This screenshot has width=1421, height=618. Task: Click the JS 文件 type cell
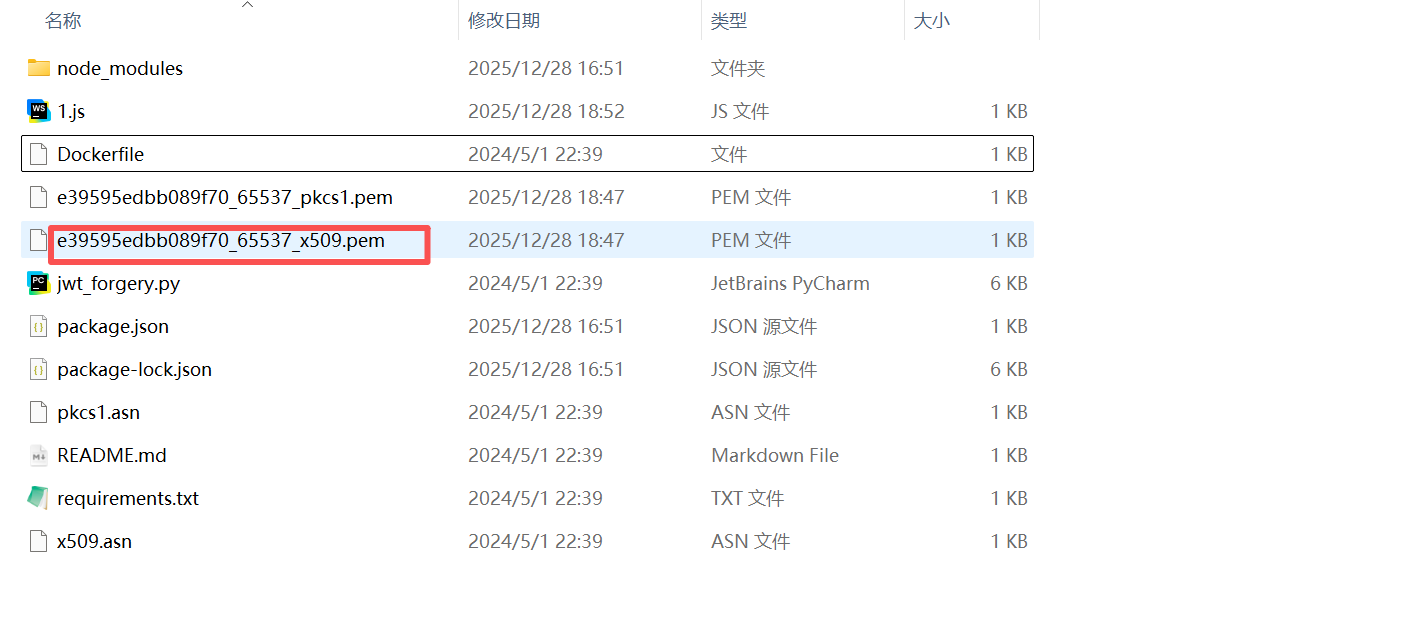coord(740,112)
